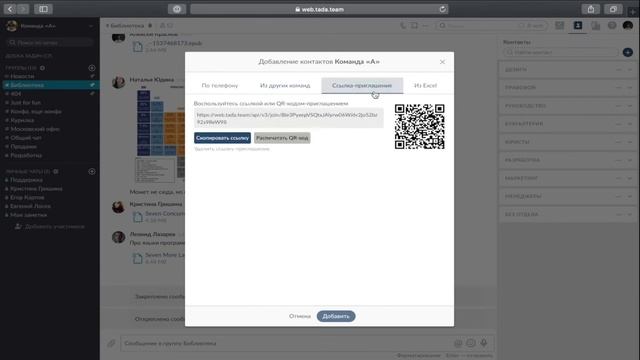Switch to the "Из Excel" tab
This screenshot has width=640, height=360.
click(425, 85)
